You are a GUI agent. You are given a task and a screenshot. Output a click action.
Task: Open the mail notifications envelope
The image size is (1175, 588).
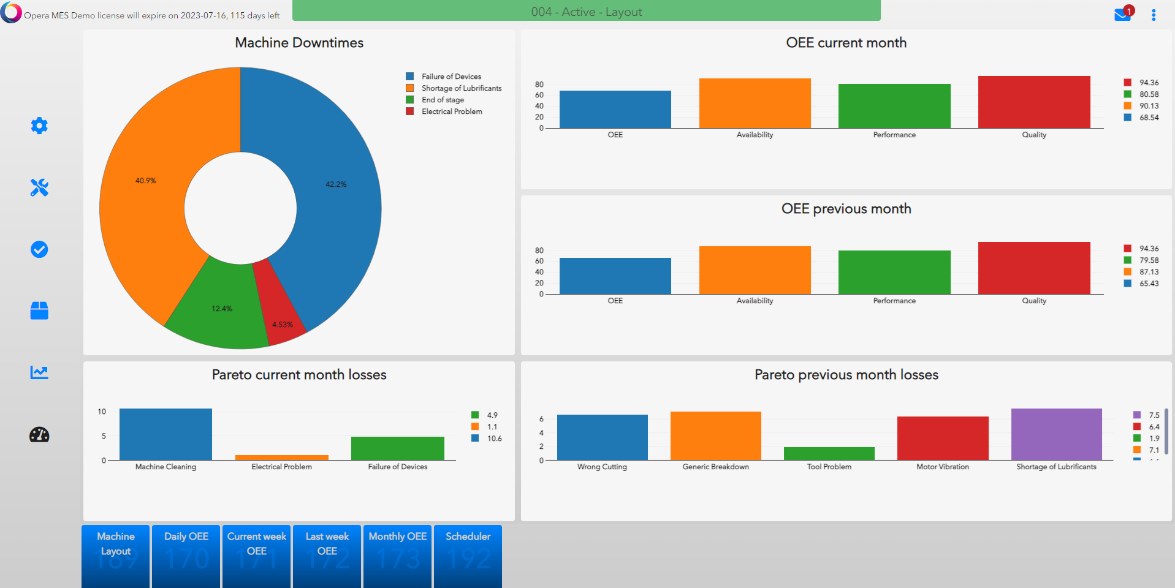1123,14
